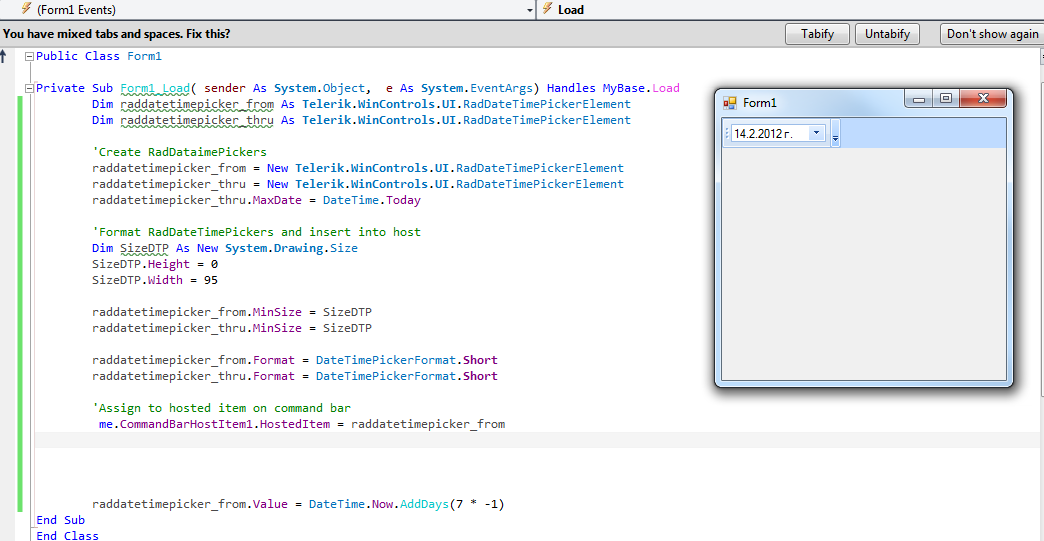This screenshot has height=541, width=1044.
Task: Click the Form1 window title text
Action: pyautogui.click(x=760, y=103)
